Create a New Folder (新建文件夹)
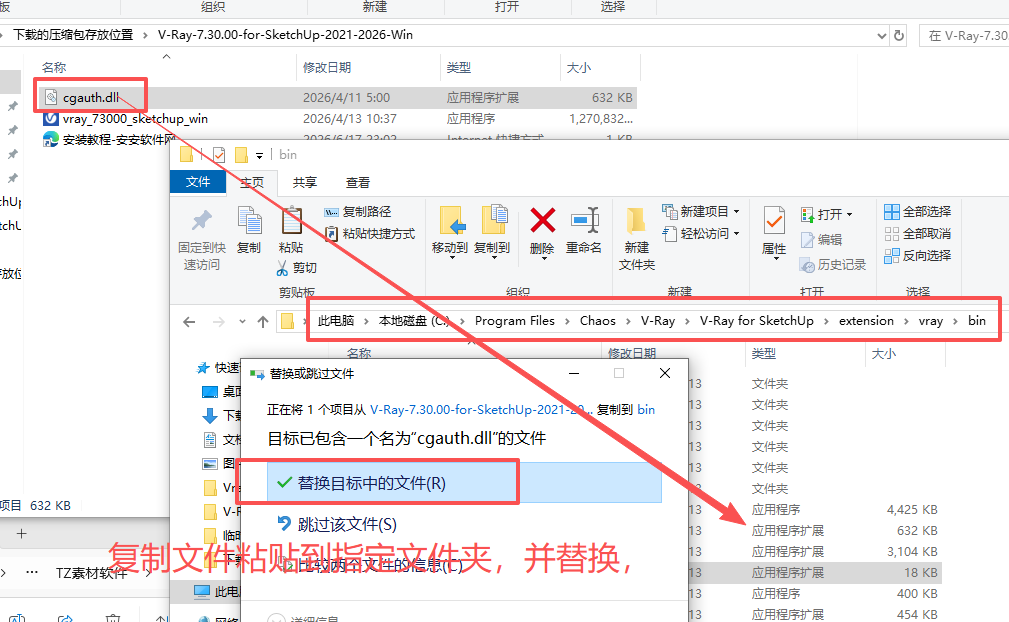The width and height of the screenshot is (1009, 622). pyautogui.click(x=636, y=238)
